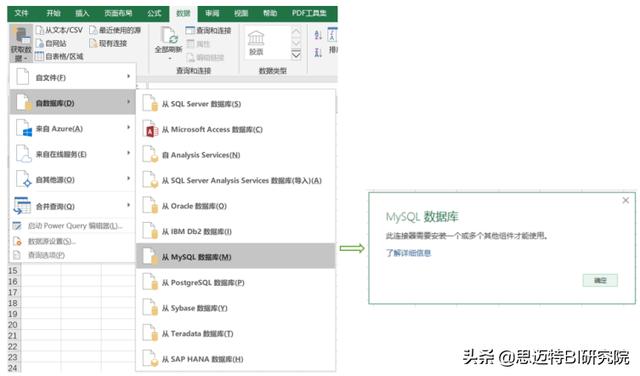Screen dimensions: 640x376
Task: Choose 自 Analysis Services(N)
Action: click(236, 155)
